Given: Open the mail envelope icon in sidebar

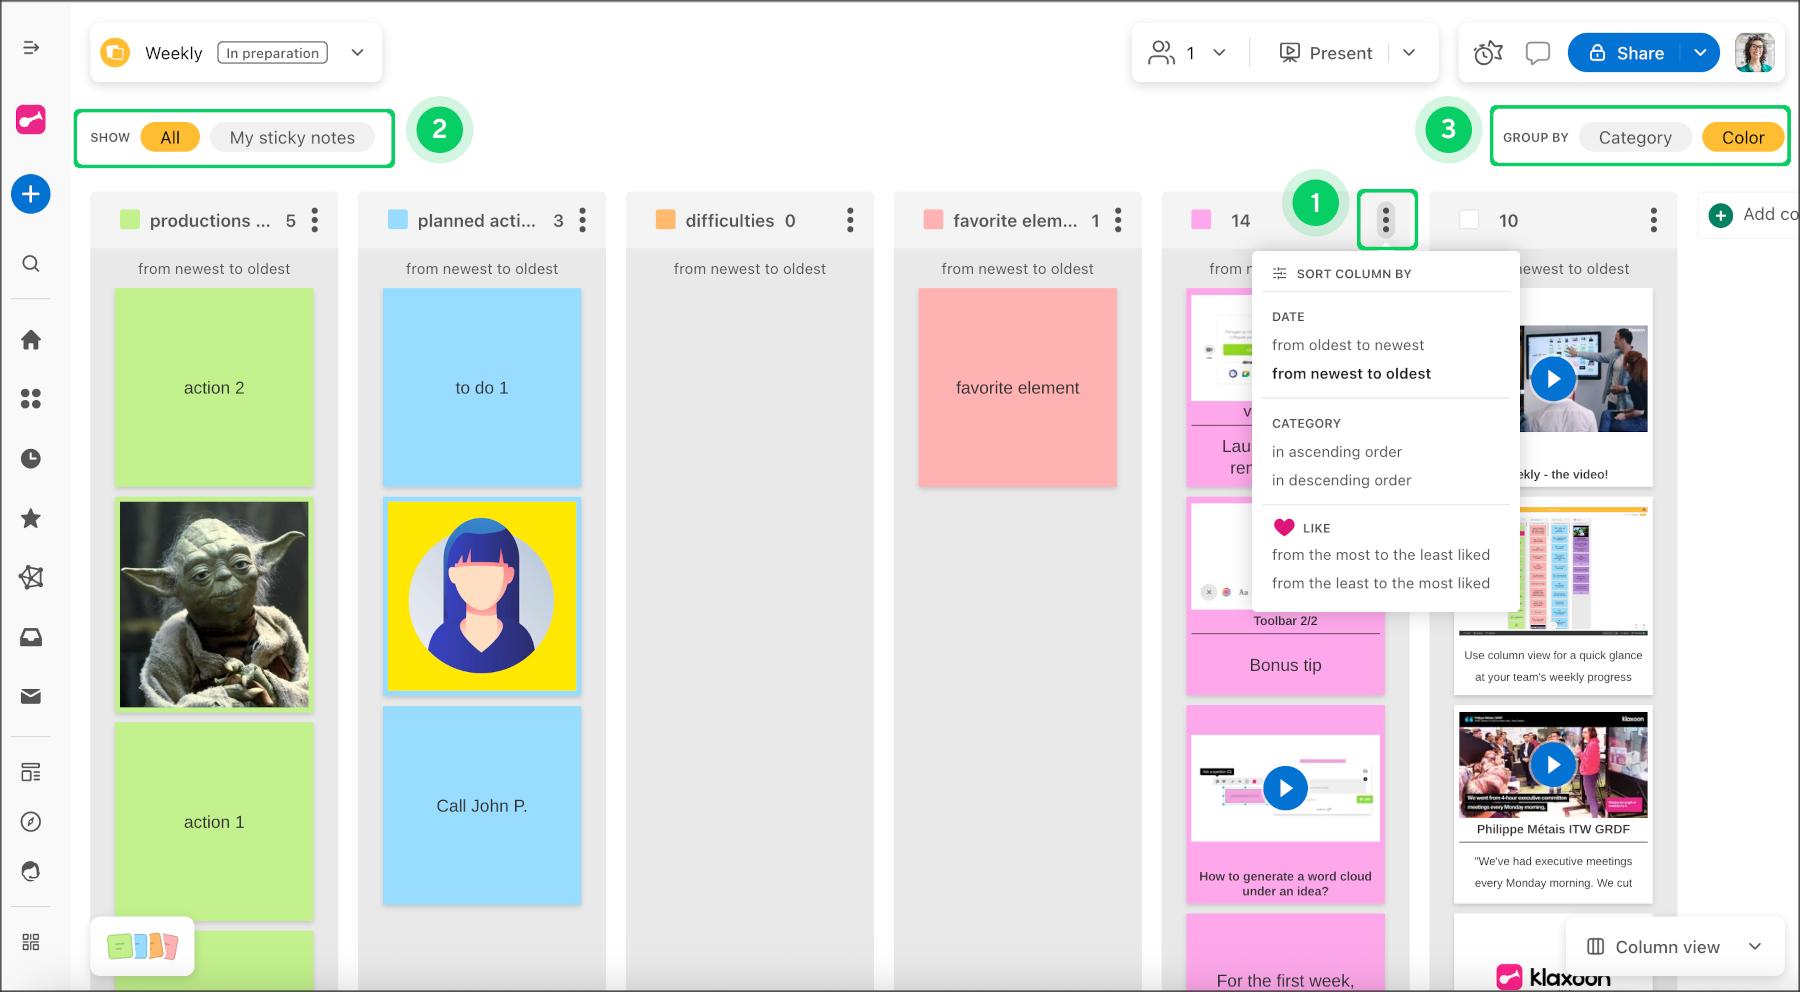Looking at the screenshot, I should [x=31, y=696].
